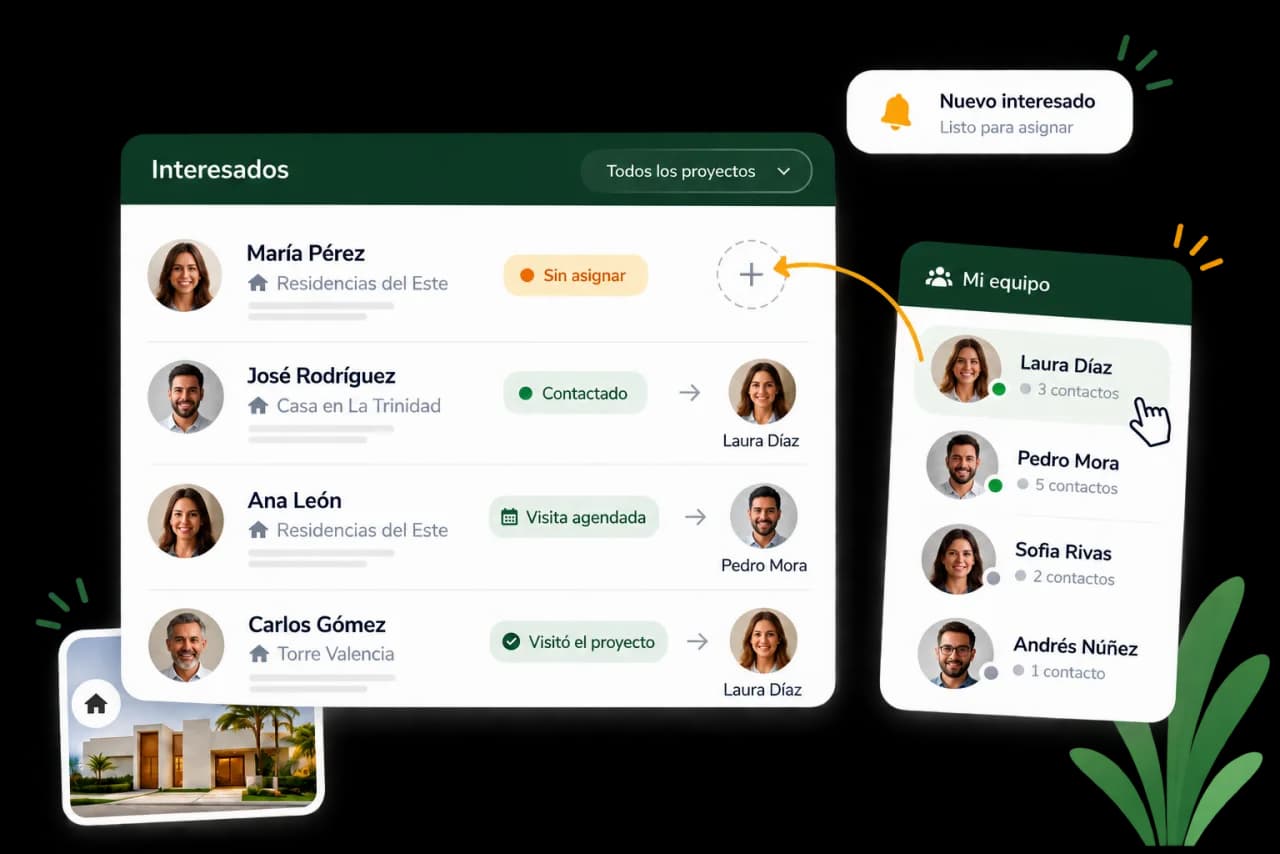
Task: Click the 5 contactos text under Pedro Mora
Action: click(1076, 486)
